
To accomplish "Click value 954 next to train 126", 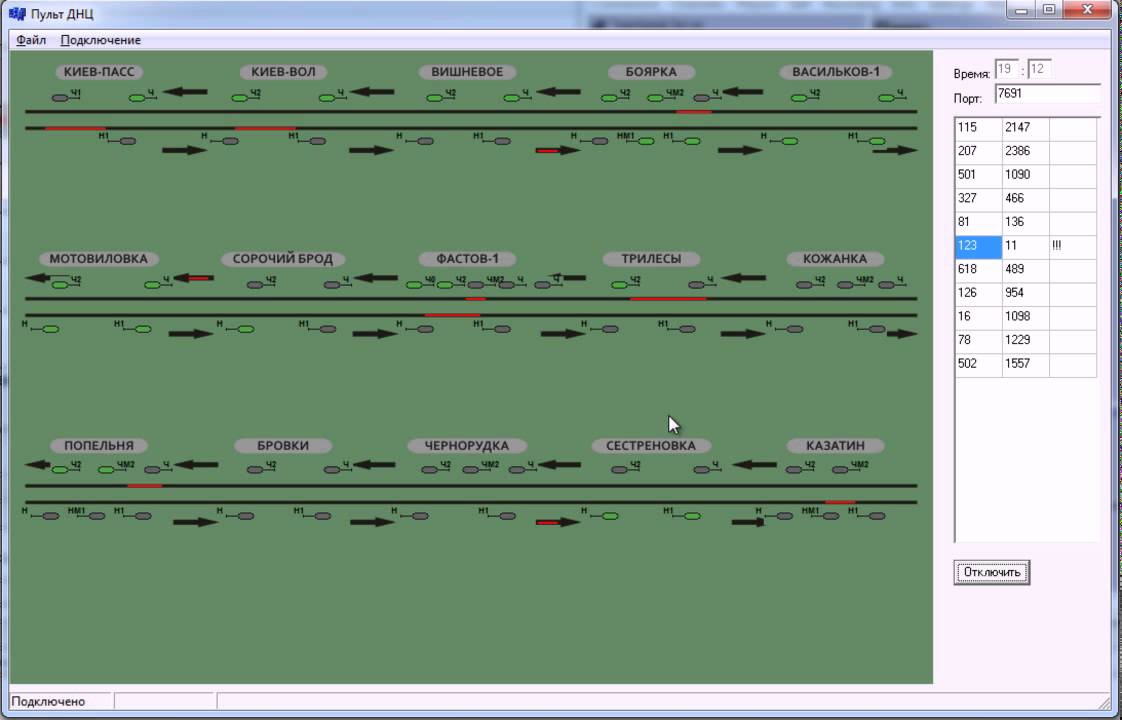I will click(1025, 293).
